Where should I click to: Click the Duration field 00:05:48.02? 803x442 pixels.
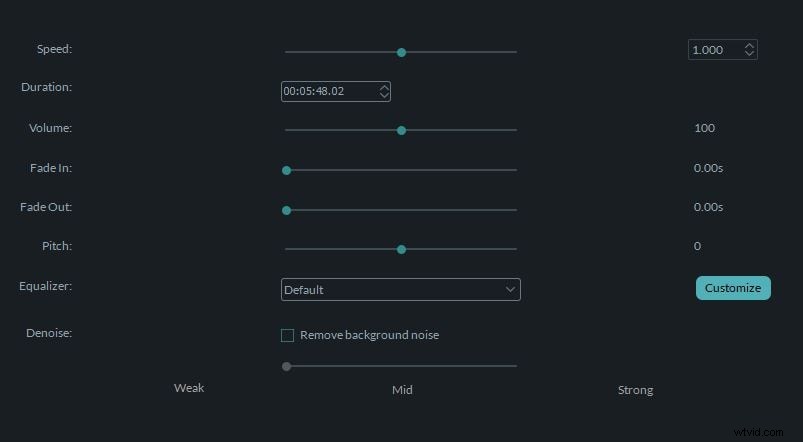(x=335, y=91)
